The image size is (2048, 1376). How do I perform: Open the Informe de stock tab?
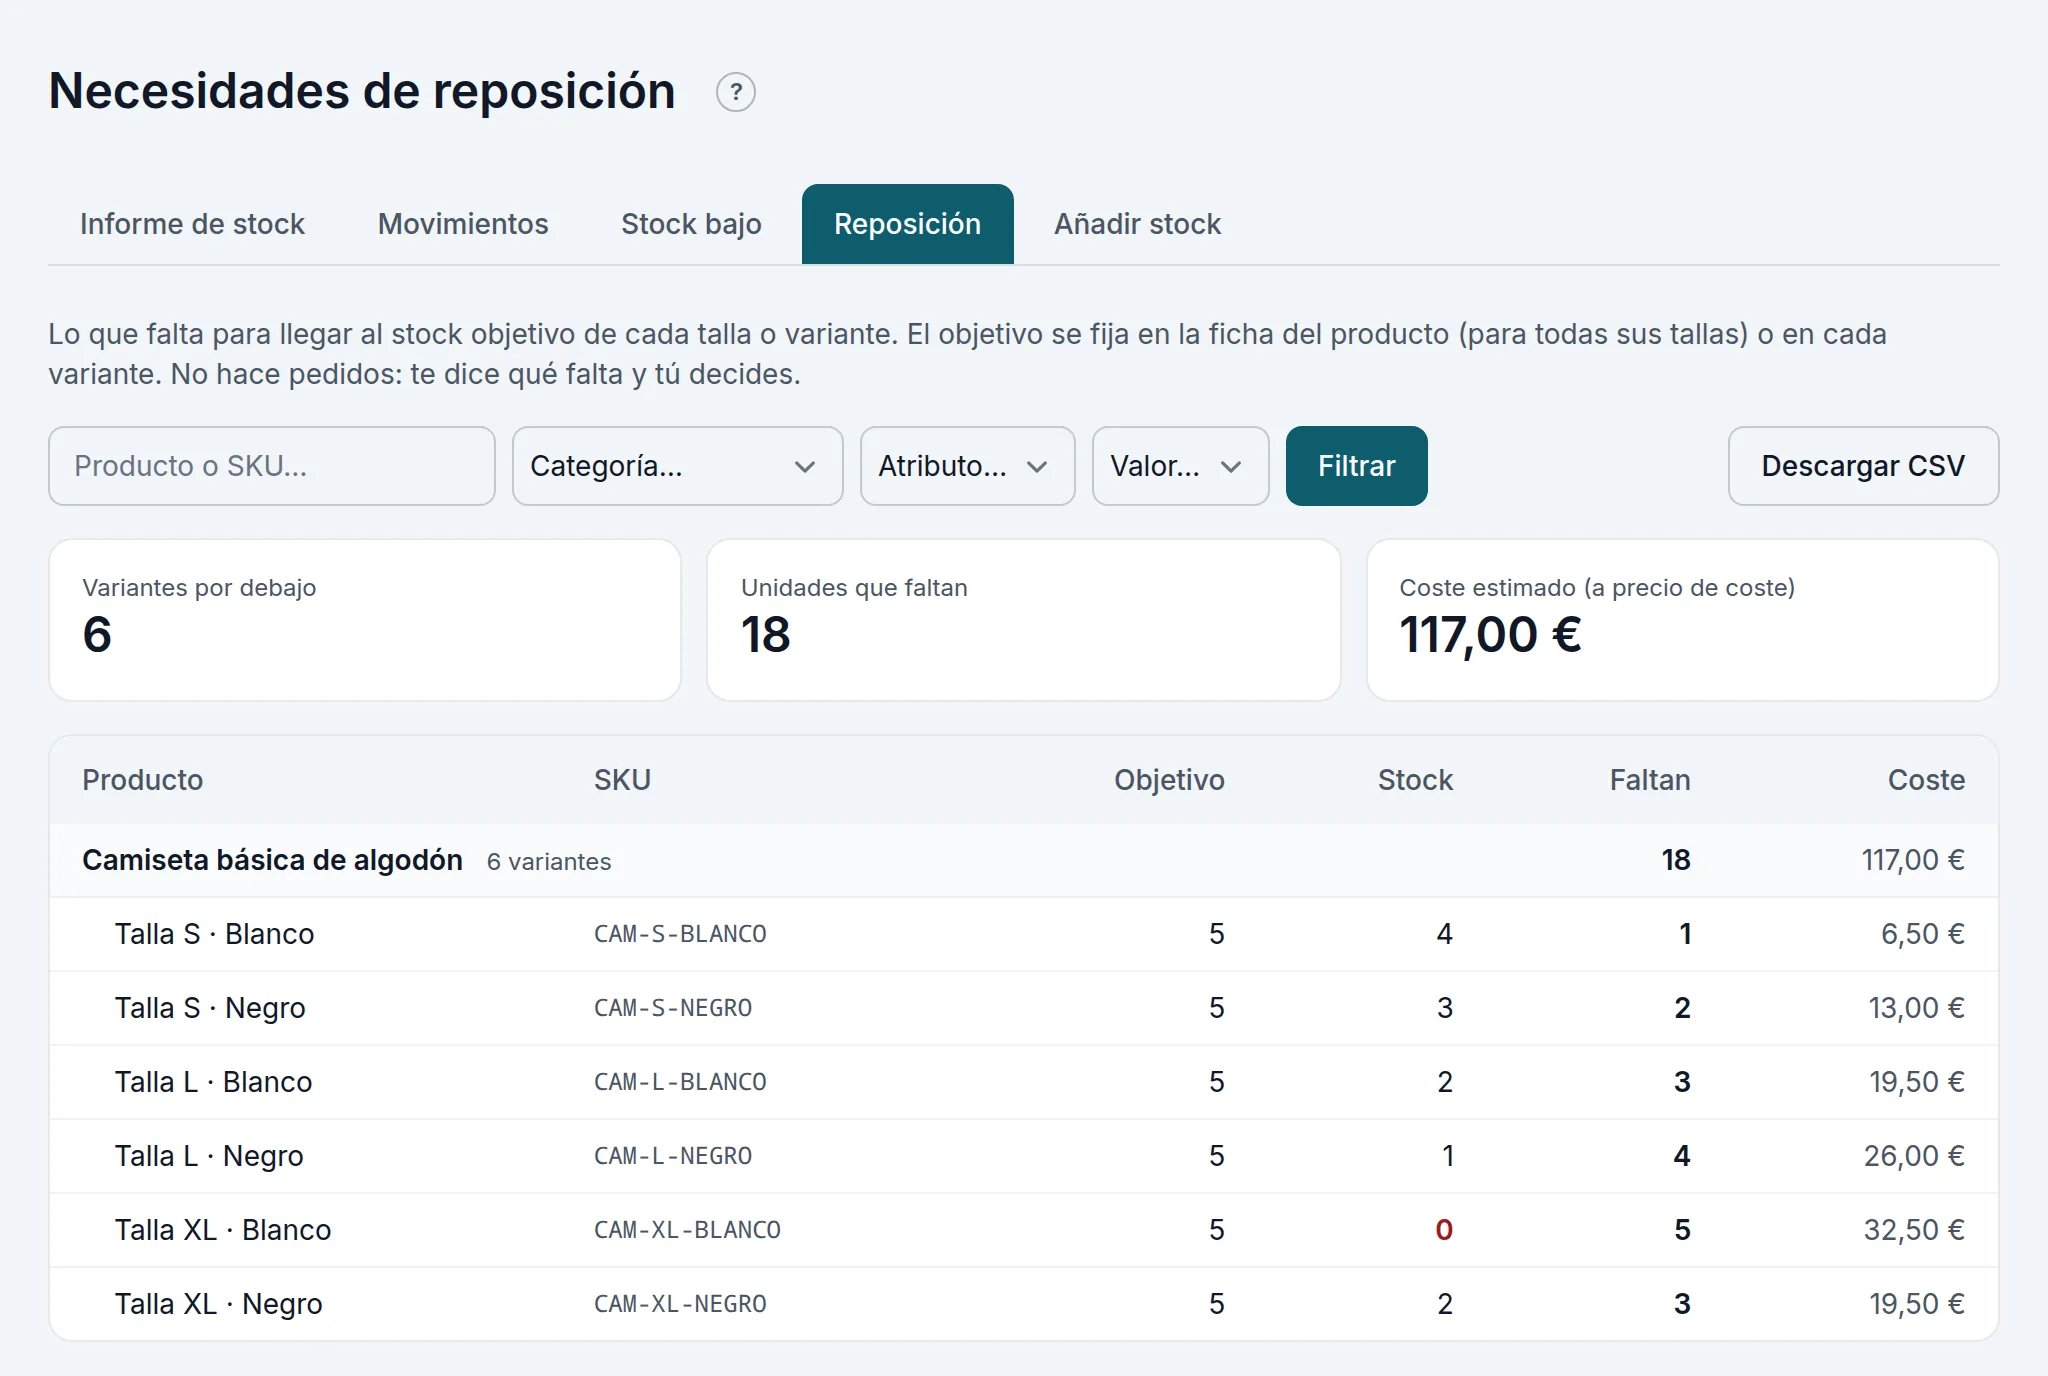pyautogui.click(x=192, y=224)
